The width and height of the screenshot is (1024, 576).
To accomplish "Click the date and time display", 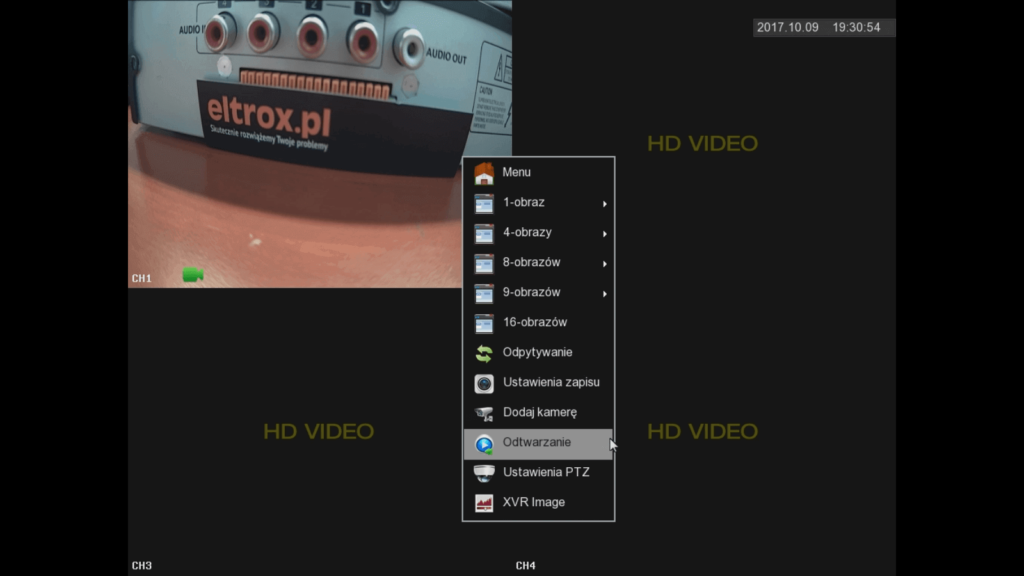I will coord(818,28).
